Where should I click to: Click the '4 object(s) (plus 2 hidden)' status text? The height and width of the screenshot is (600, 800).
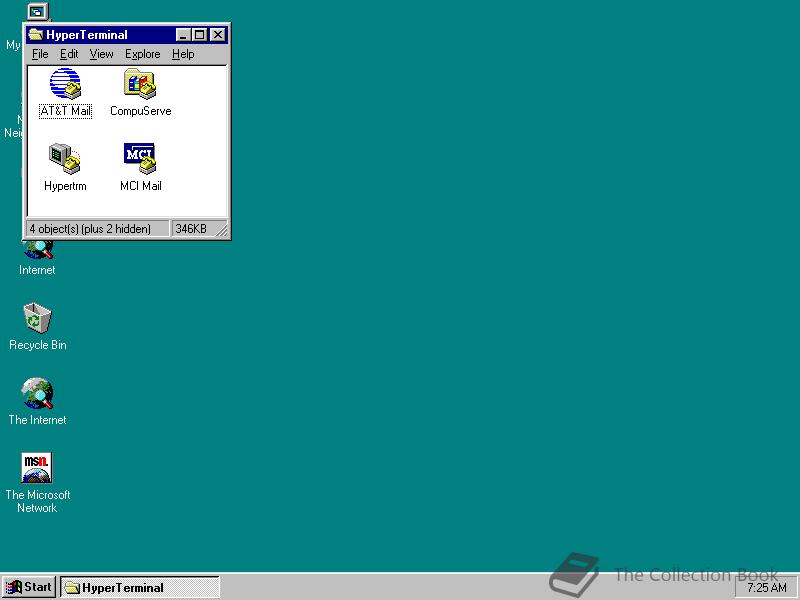coord(90,229)
